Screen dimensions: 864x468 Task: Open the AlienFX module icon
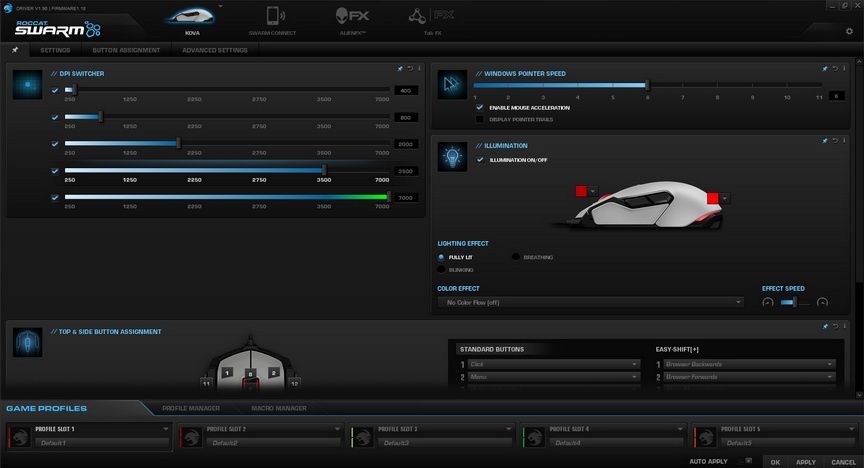352,16
